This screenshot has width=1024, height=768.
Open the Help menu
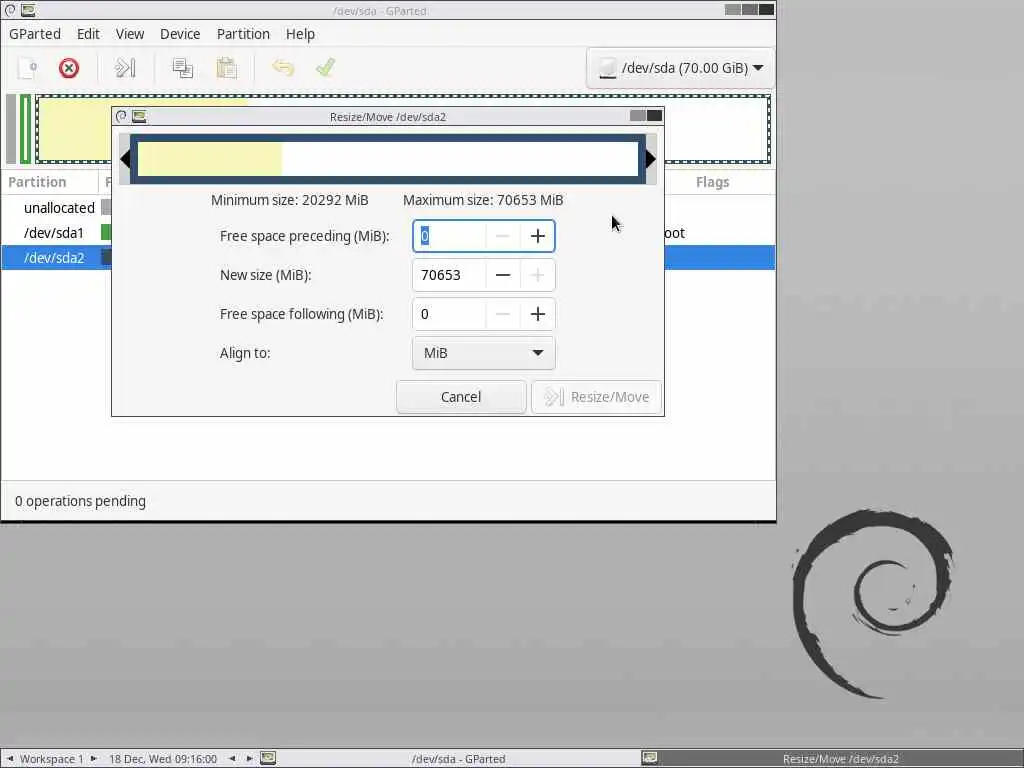point(300,34)
